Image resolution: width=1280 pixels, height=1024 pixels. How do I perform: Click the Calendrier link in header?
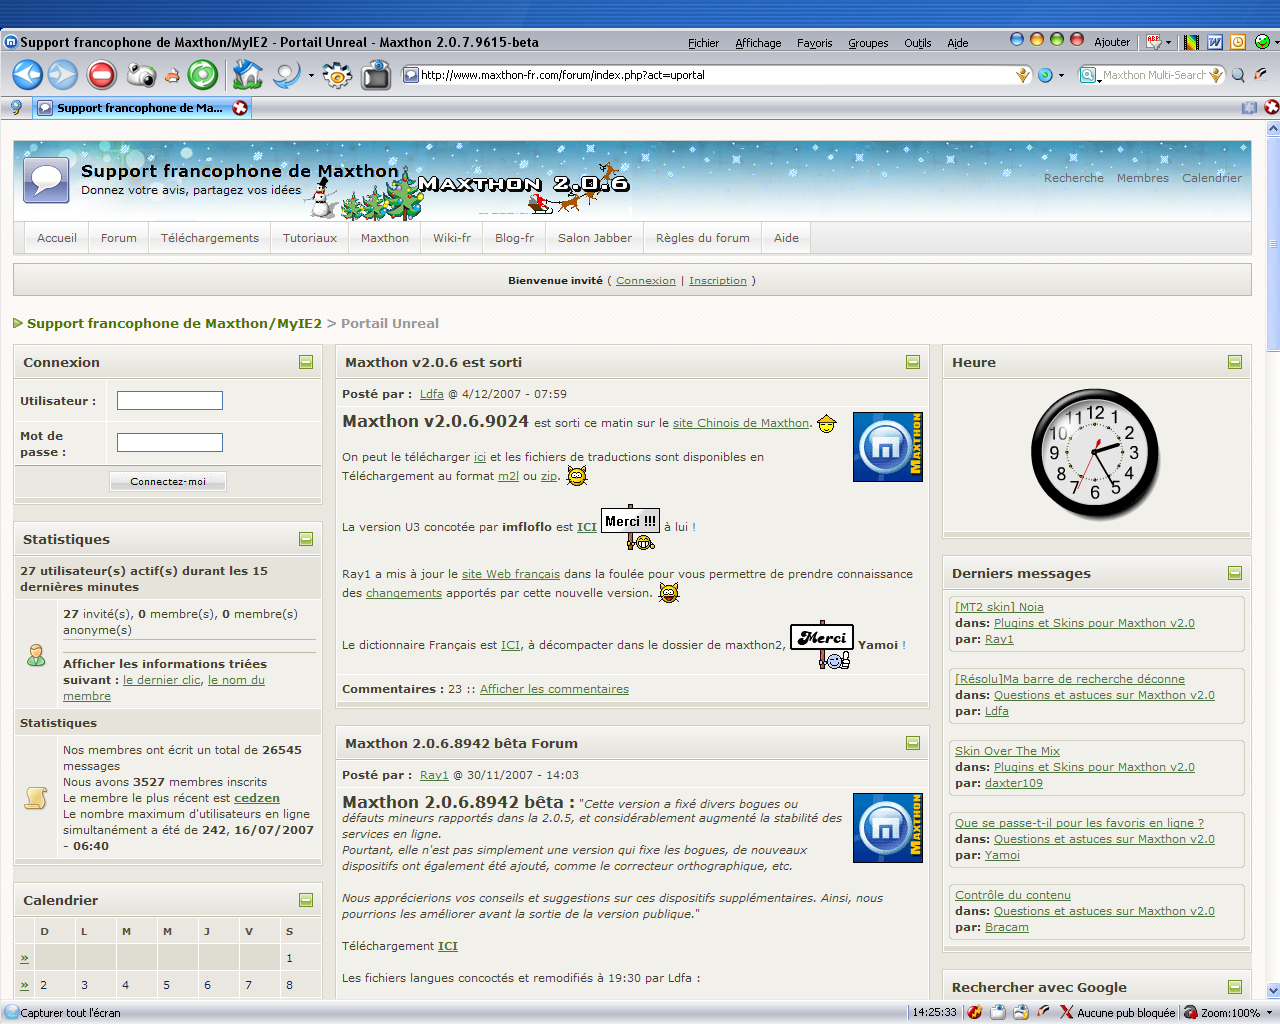pos(1212,178)
